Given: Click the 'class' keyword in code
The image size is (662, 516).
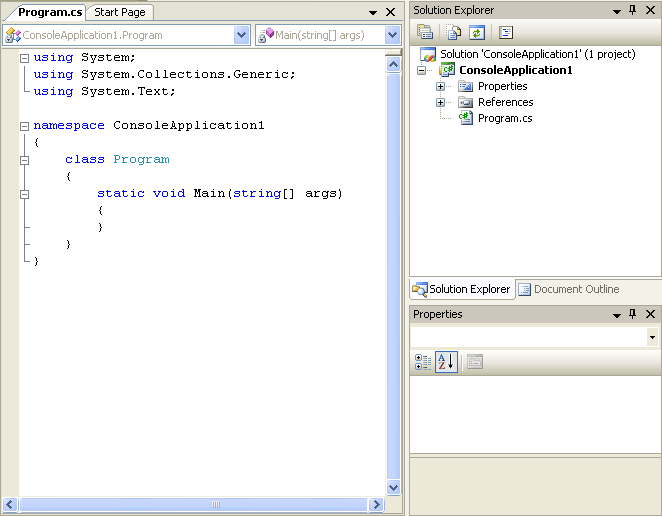Looking at the screenshot, I should tap(85, 160).
